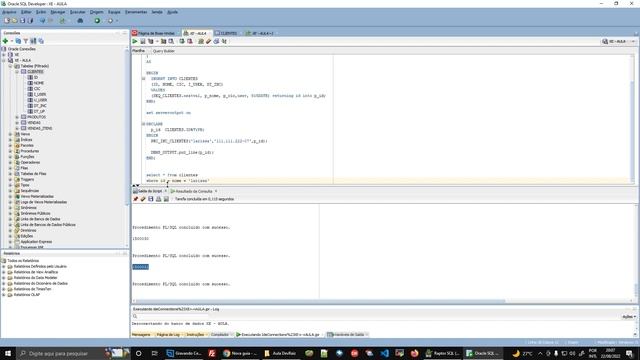Screen dimensions: 640x360
Task: Expand the Procedures node in the tree
Action: click(11, 151)
